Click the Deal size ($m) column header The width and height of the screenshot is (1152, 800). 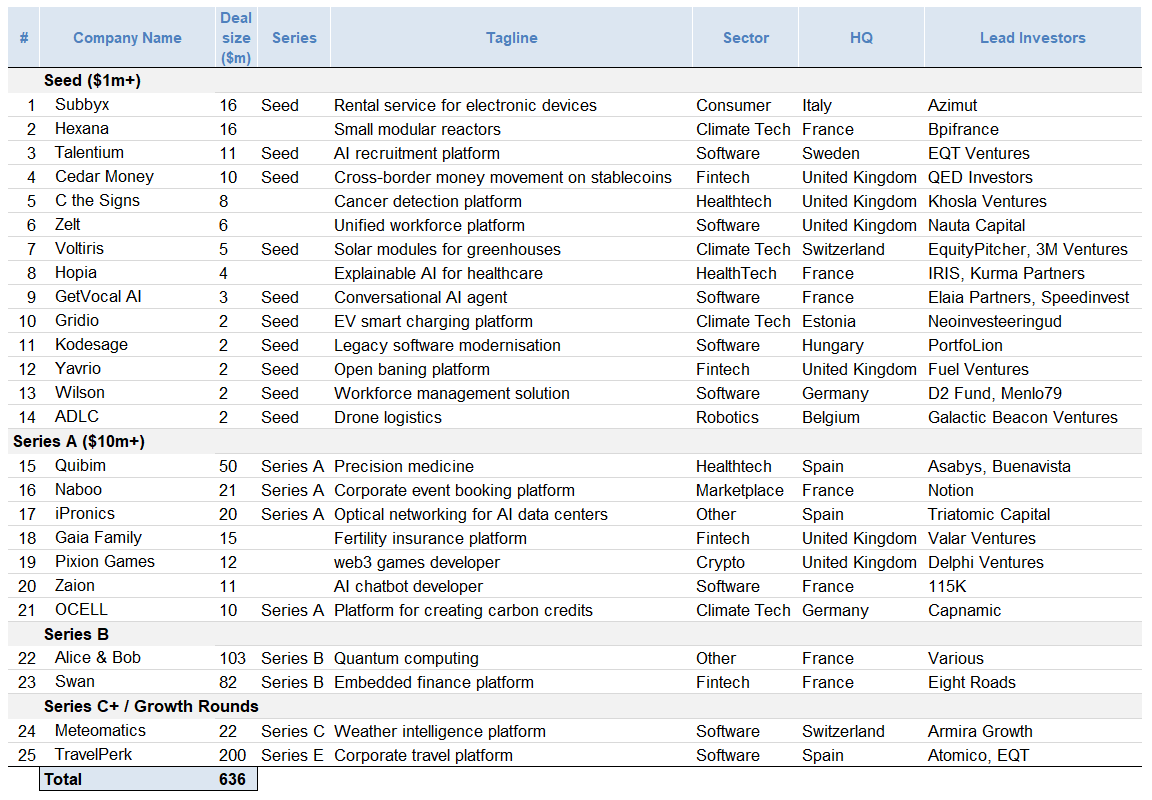point(236,38)
